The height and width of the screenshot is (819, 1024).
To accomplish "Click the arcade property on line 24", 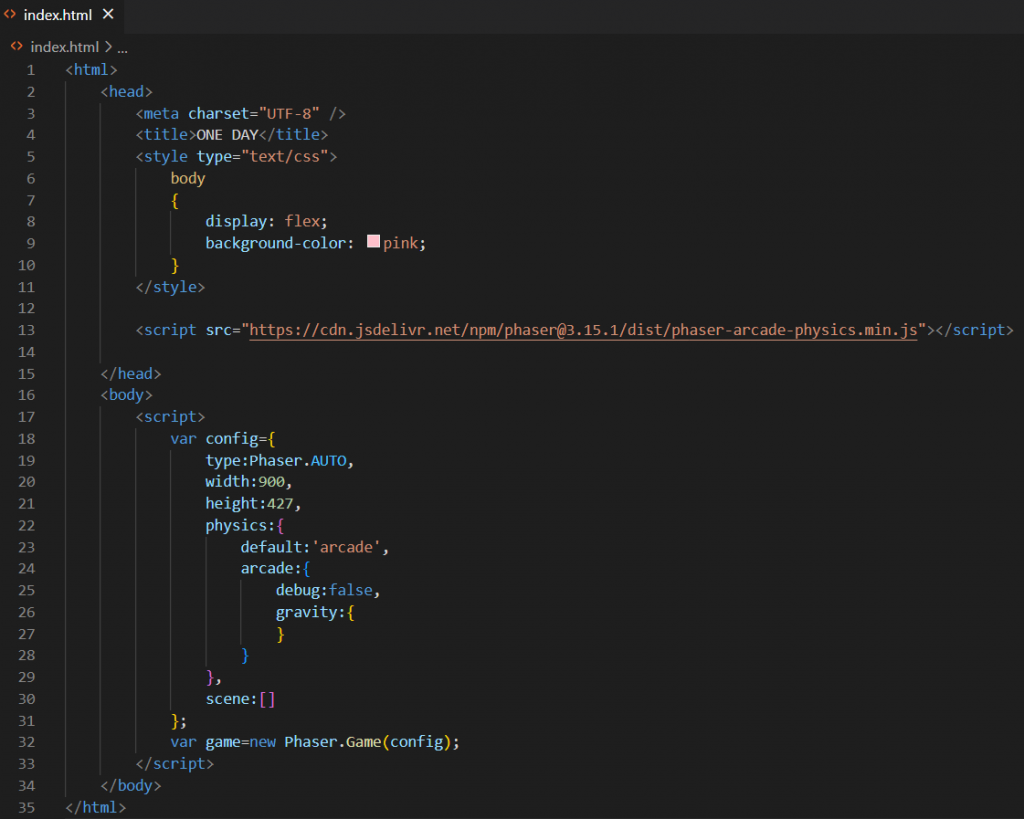I will (x=267, y=569).
